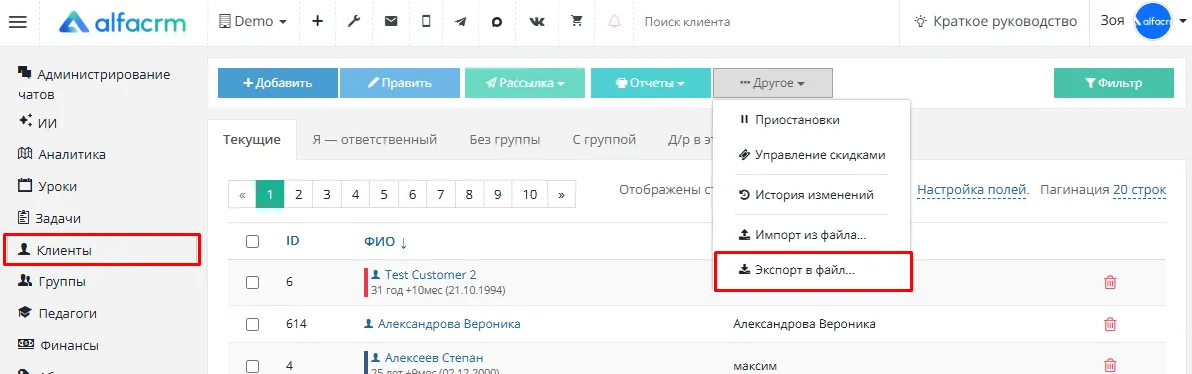1192x374 pixels.
Task: Open Краткое руководство link
Action: coord(996,21)
